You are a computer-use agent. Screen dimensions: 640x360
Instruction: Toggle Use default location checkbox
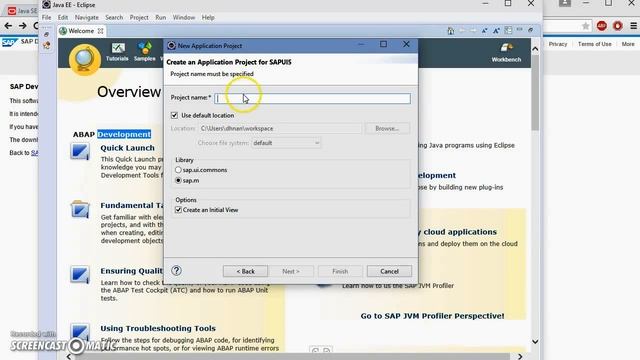tap(174, 116)
